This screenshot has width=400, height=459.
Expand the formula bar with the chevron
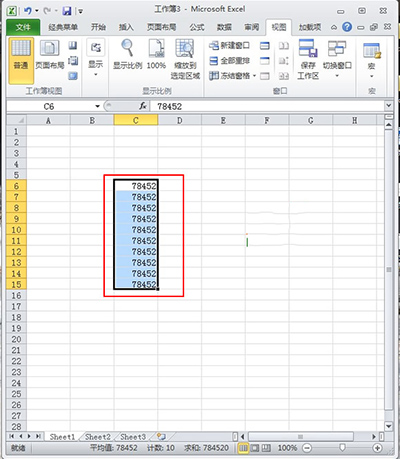tap(388, 106)
